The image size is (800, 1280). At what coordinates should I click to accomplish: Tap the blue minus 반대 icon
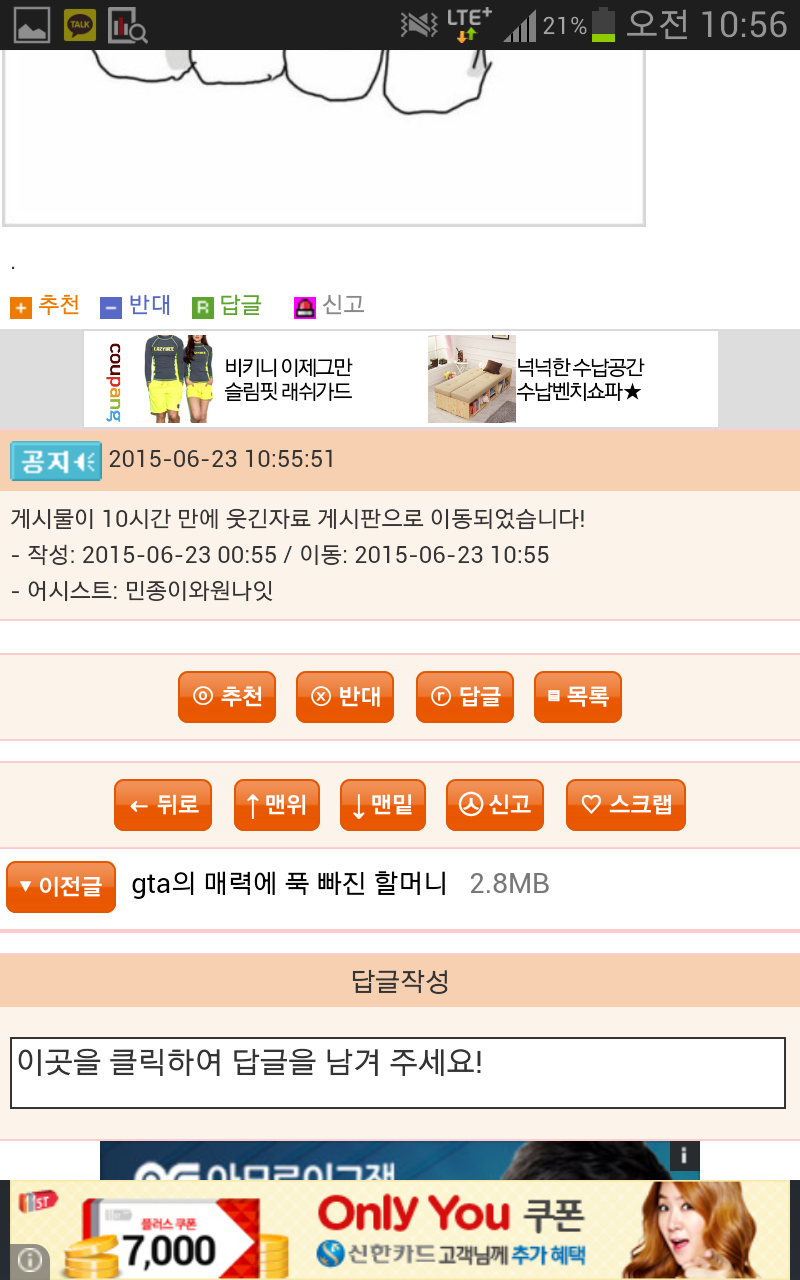point(111,308)
